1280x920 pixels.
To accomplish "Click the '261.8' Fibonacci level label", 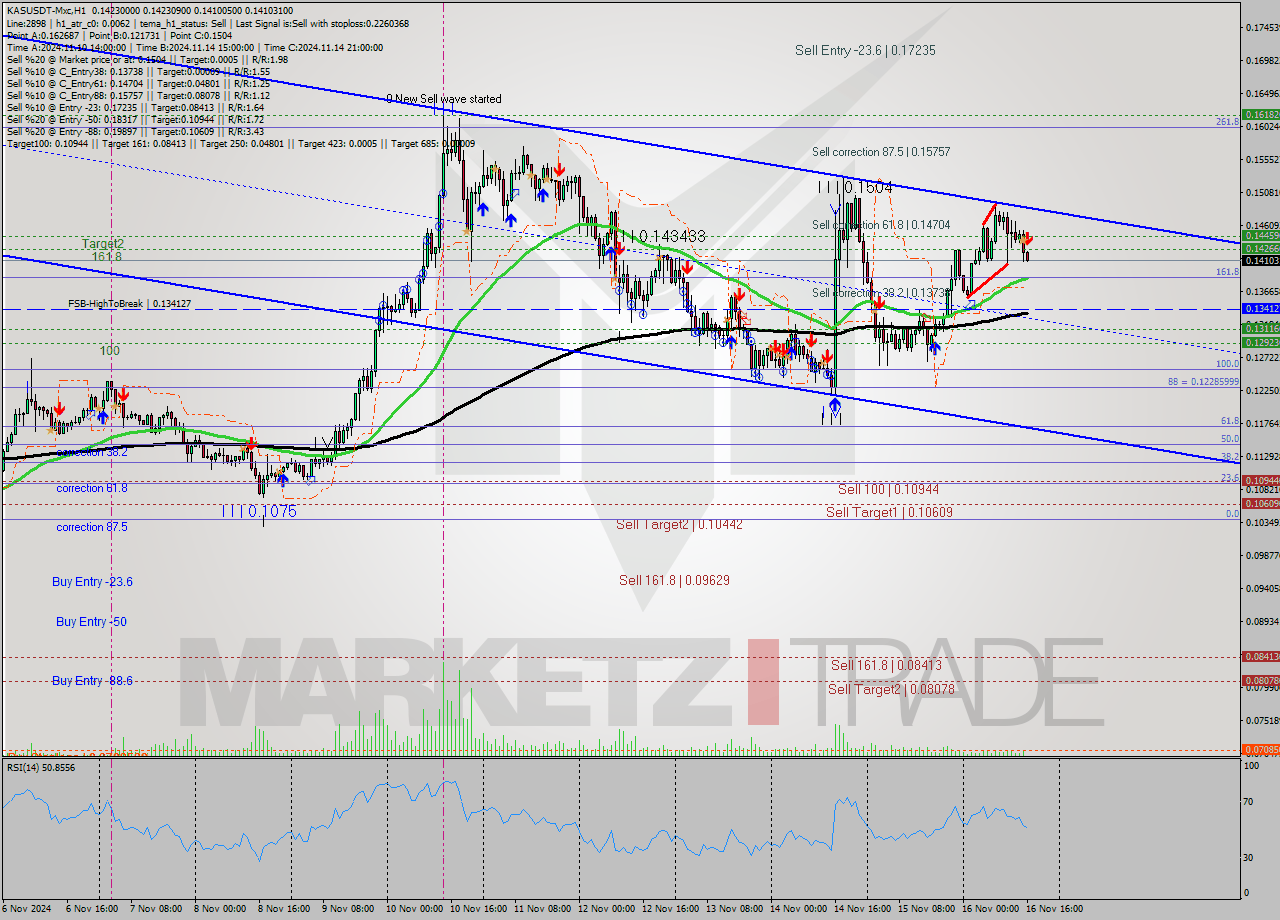I will (x=1227, y=121).
